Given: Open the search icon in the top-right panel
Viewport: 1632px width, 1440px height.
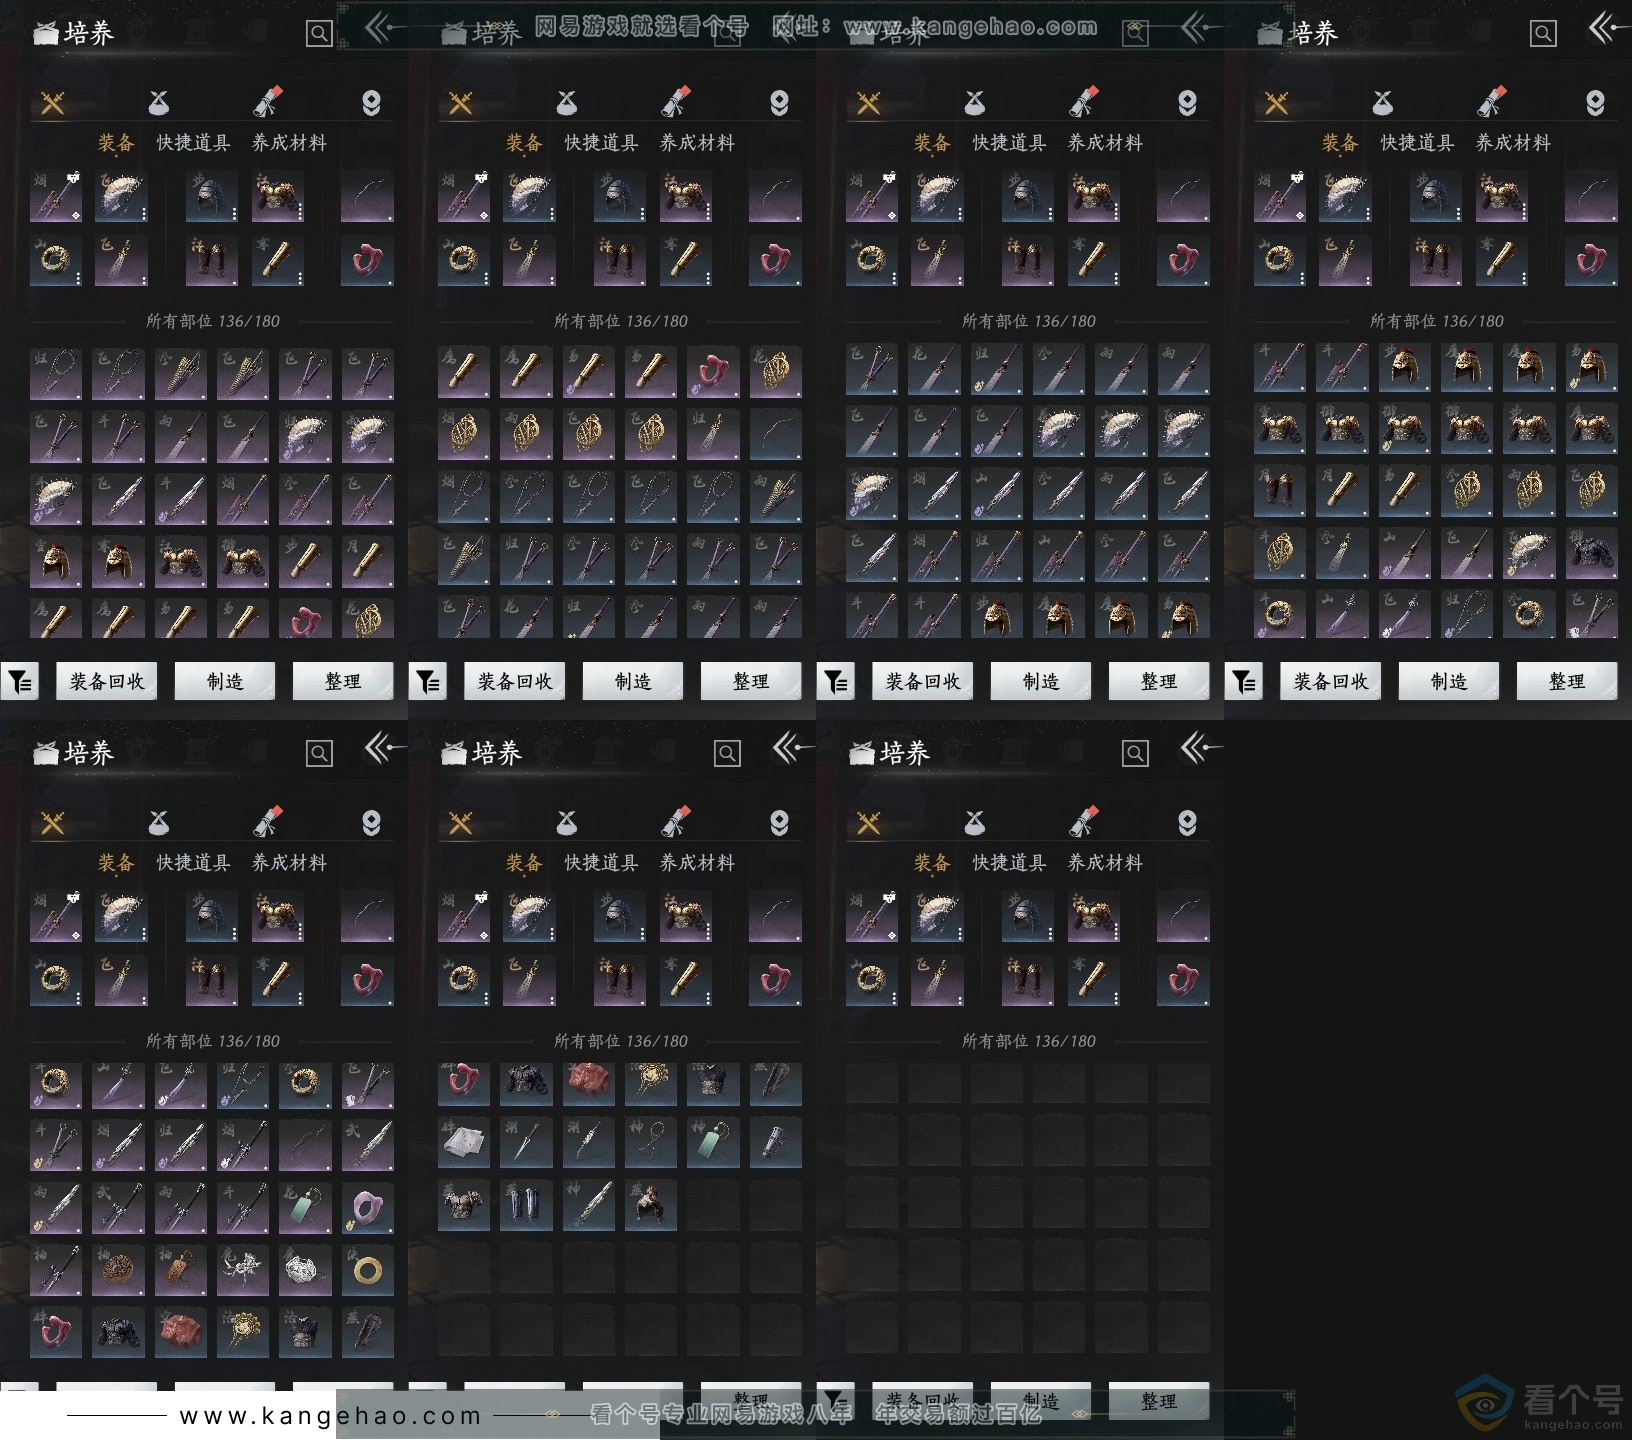Looking at the screenshot, I should [x=1543, y=34].
